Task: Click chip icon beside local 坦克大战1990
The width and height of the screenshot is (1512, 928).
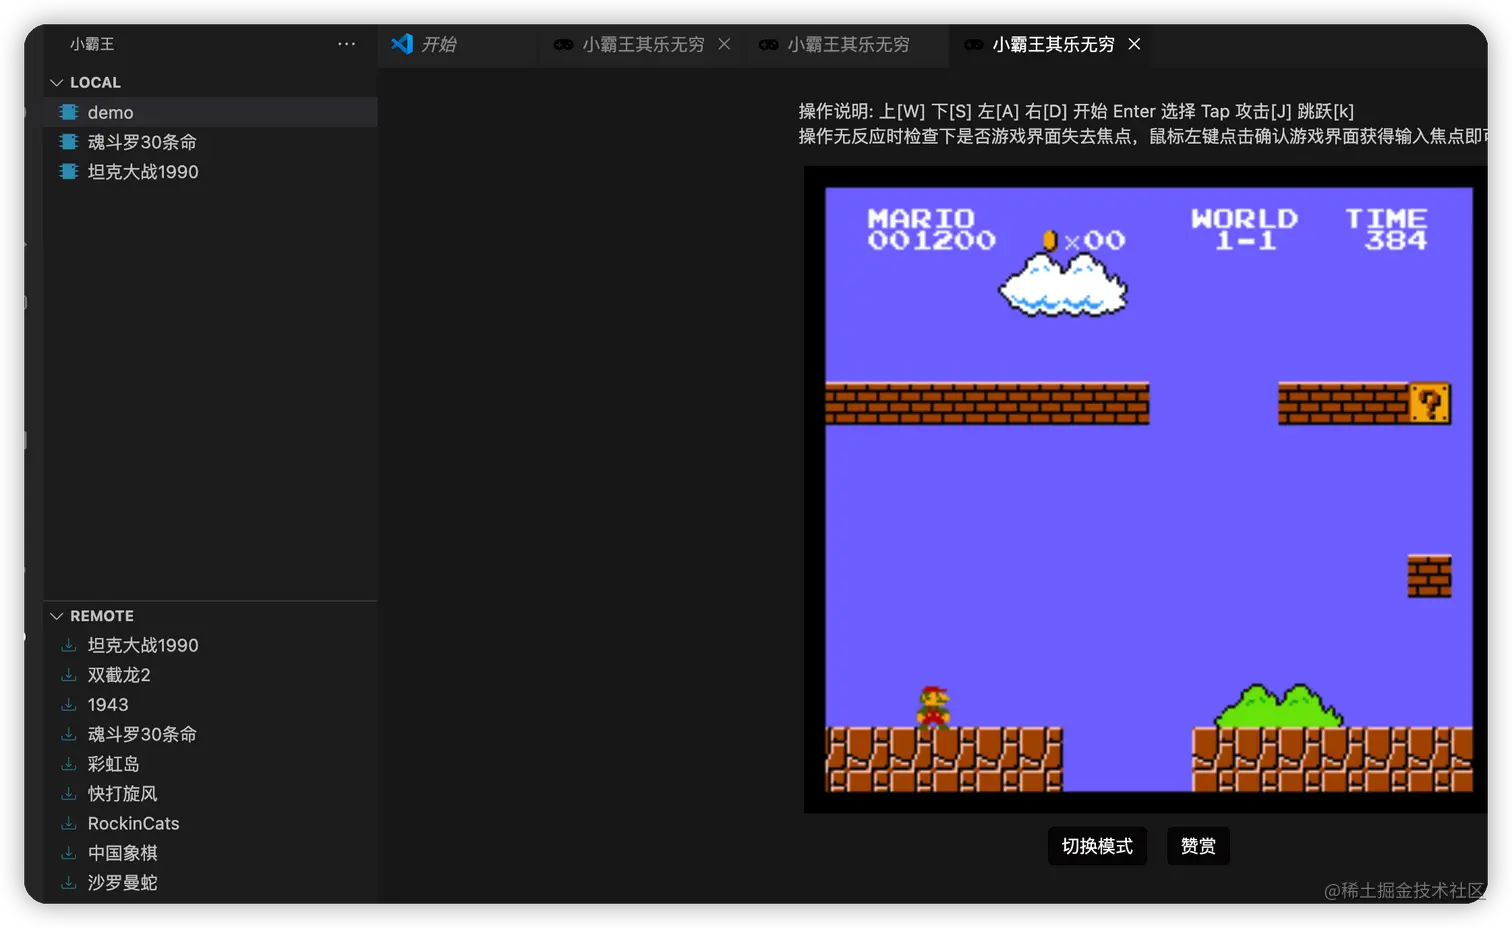Action: 69,172
